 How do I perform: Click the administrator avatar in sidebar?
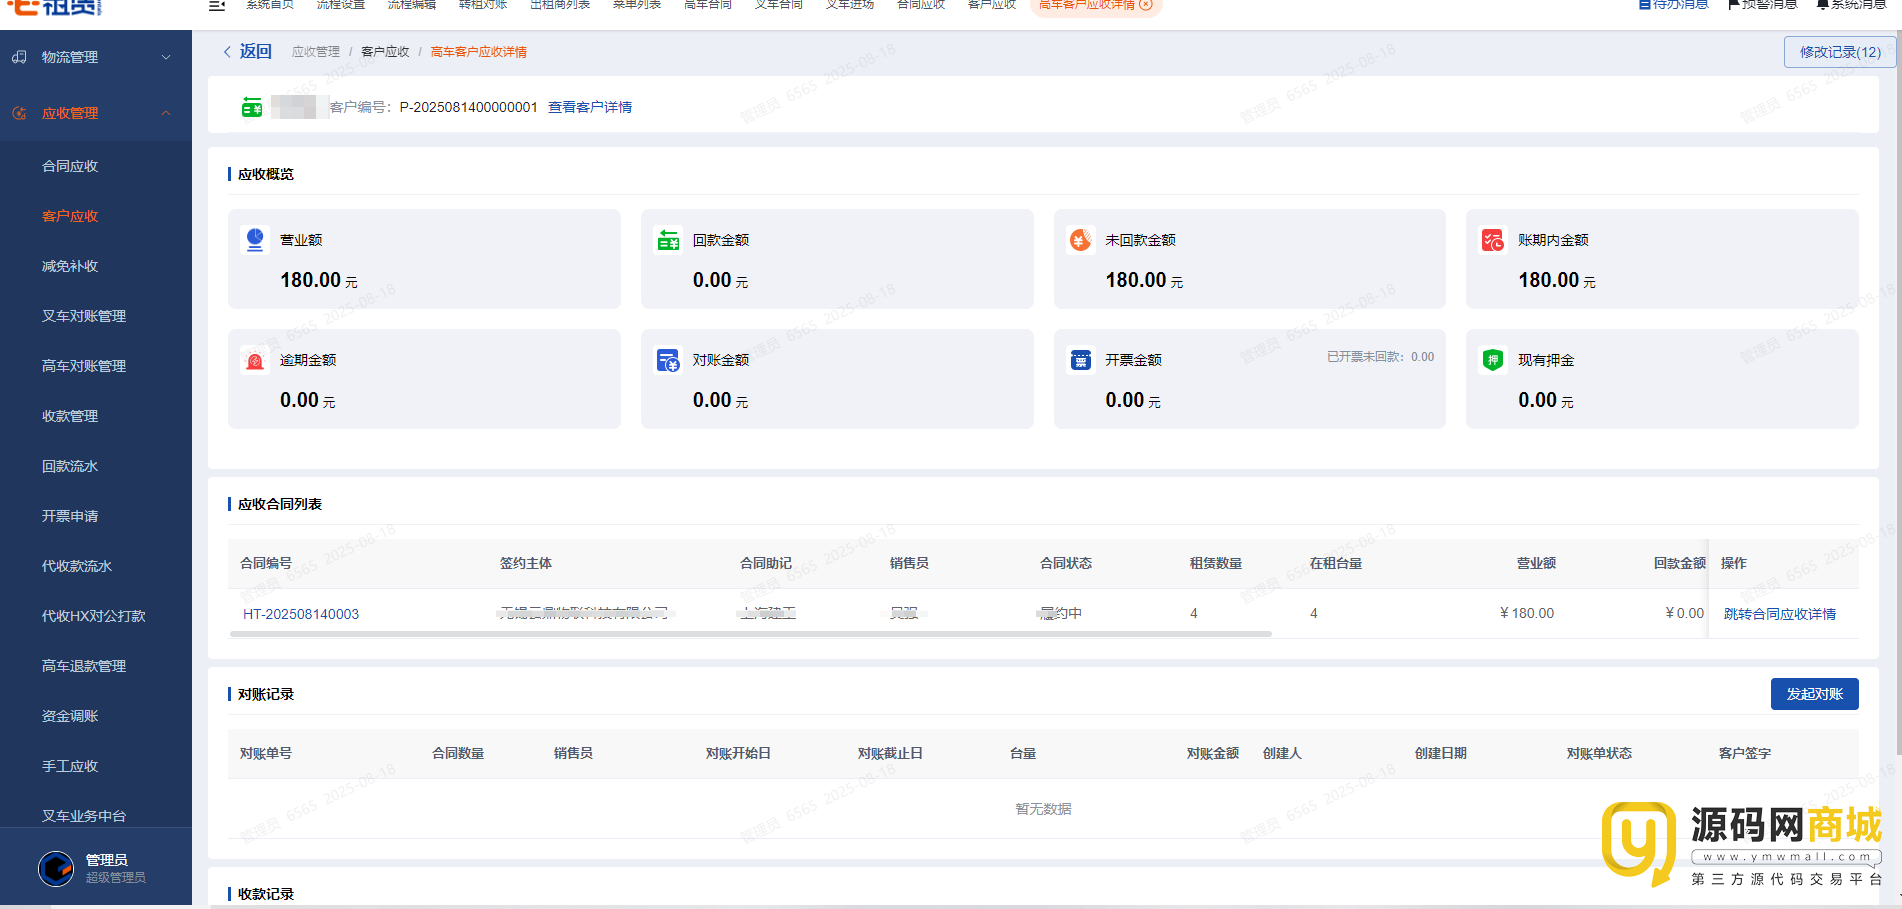click(x=56, y=868)
